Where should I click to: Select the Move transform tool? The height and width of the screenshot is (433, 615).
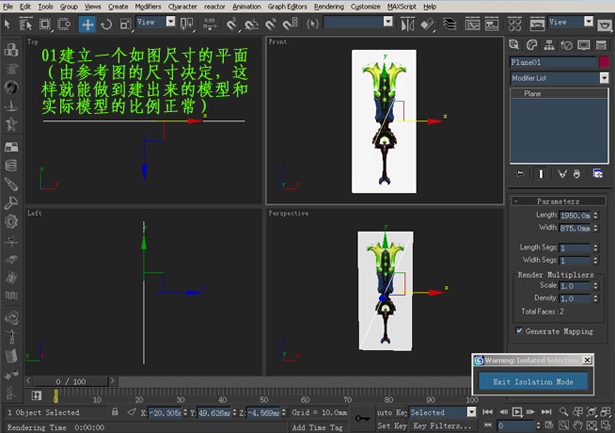(88, 24)
